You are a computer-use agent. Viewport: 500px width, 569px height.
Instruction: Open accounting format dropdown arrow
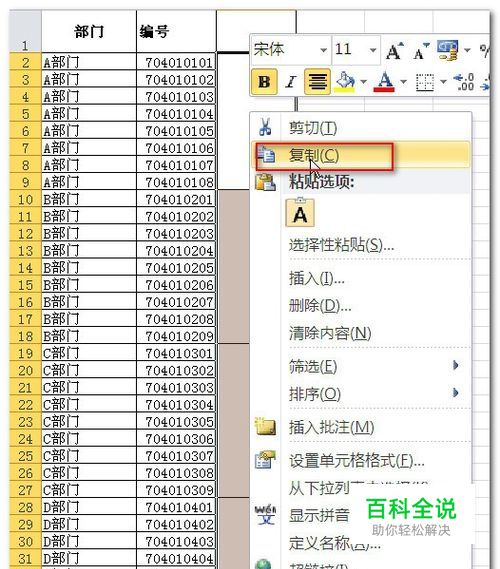(467, 50)
